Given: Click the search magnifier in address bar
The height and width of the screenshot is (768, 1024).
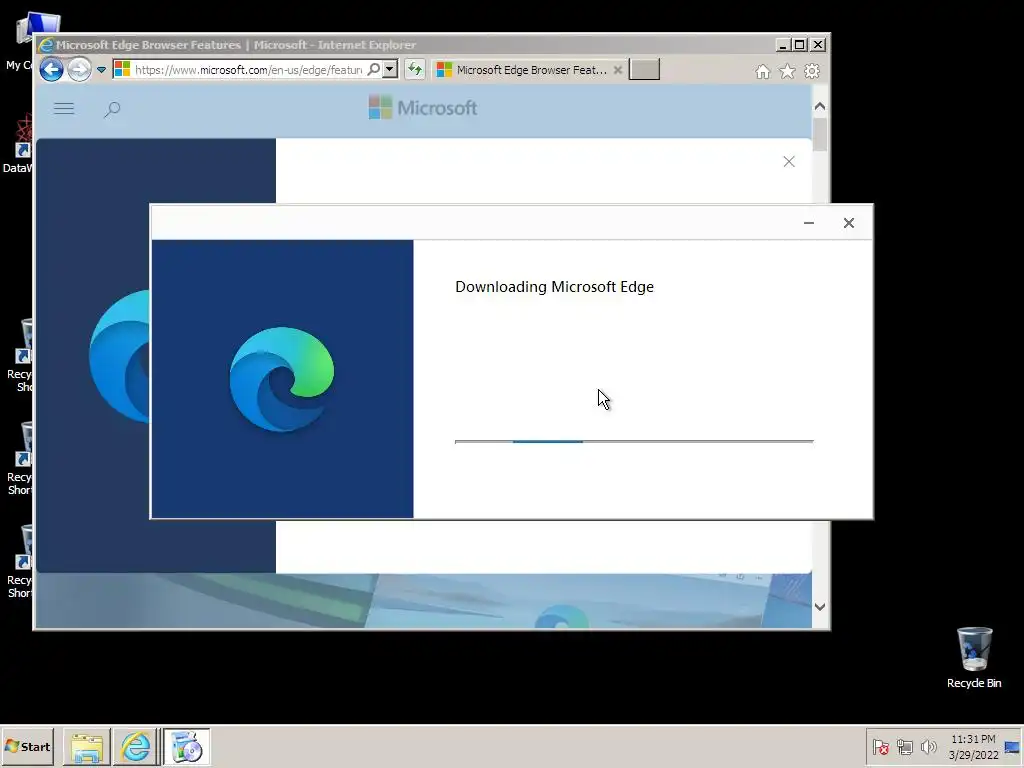Looking at the screenshot, I should pos(374,69).
